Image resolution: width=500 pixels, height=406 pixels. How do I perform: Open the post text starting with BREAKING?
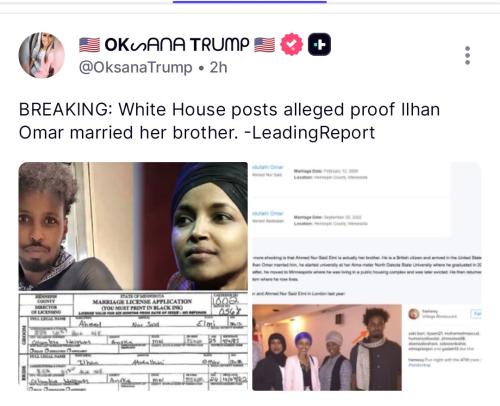point(229,121)
